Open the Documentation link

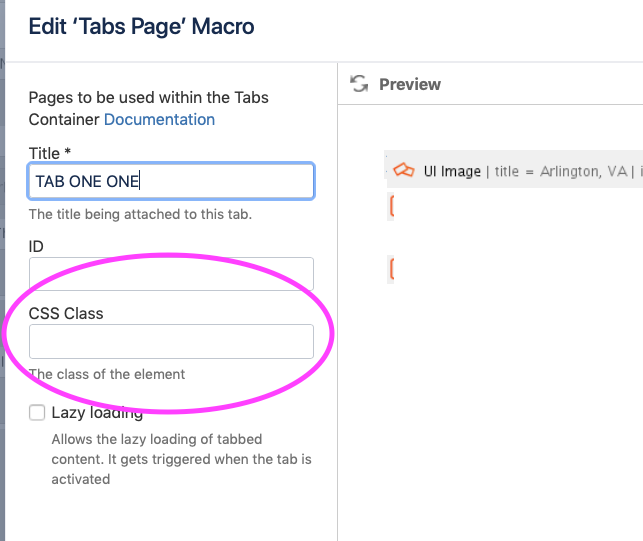[x=160, y=119]
